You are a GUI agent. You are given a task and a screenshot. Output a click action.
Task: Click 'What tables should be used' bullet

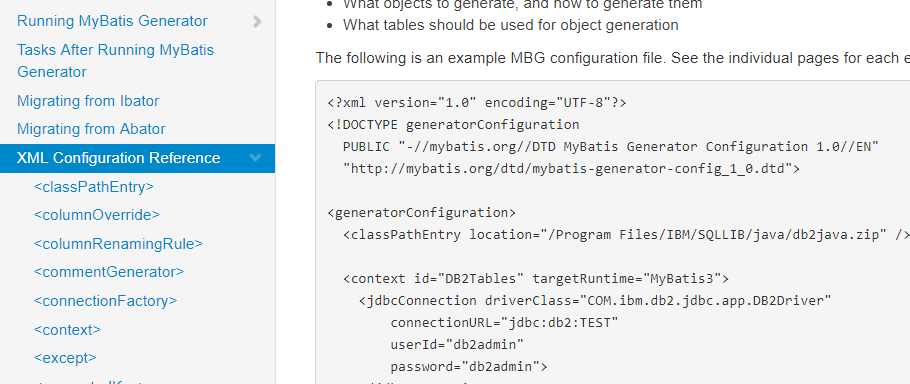(x=511, y=25)
